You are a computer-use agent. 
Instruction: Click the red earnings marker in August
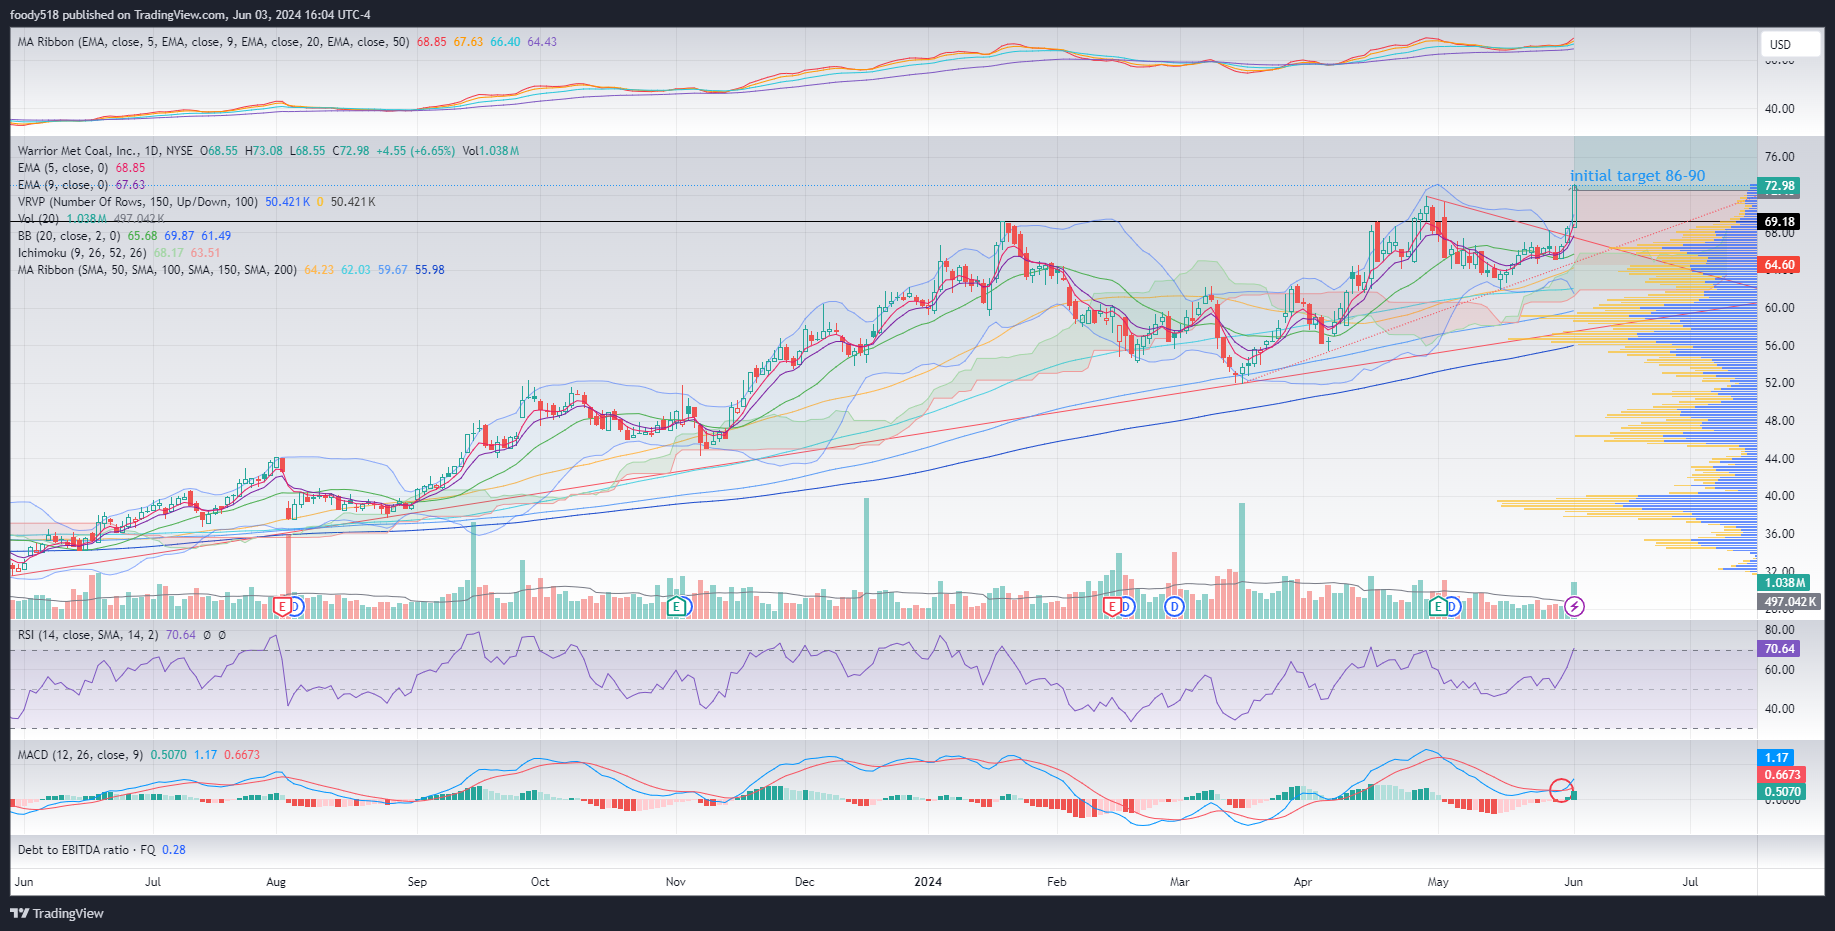click(x=283, y=606)
